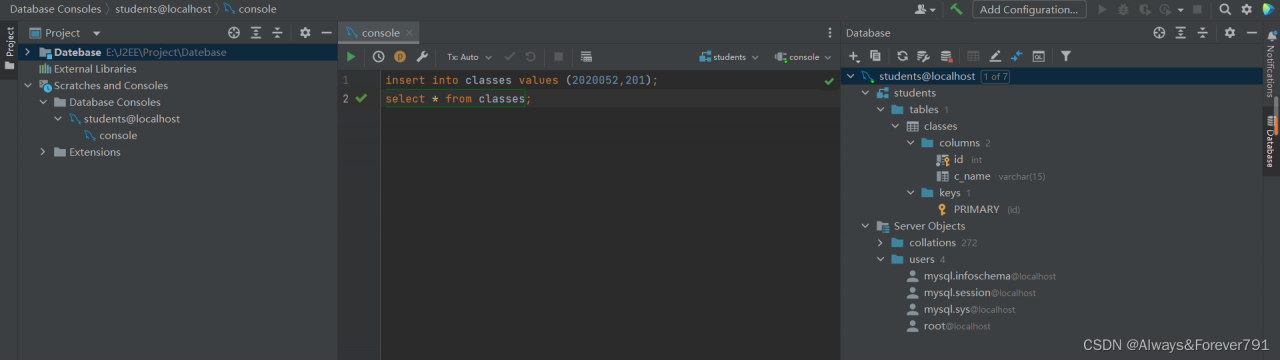Click the stop execution square icon
Viewport: 1280px width, 360px height.
tap(559, 57)
